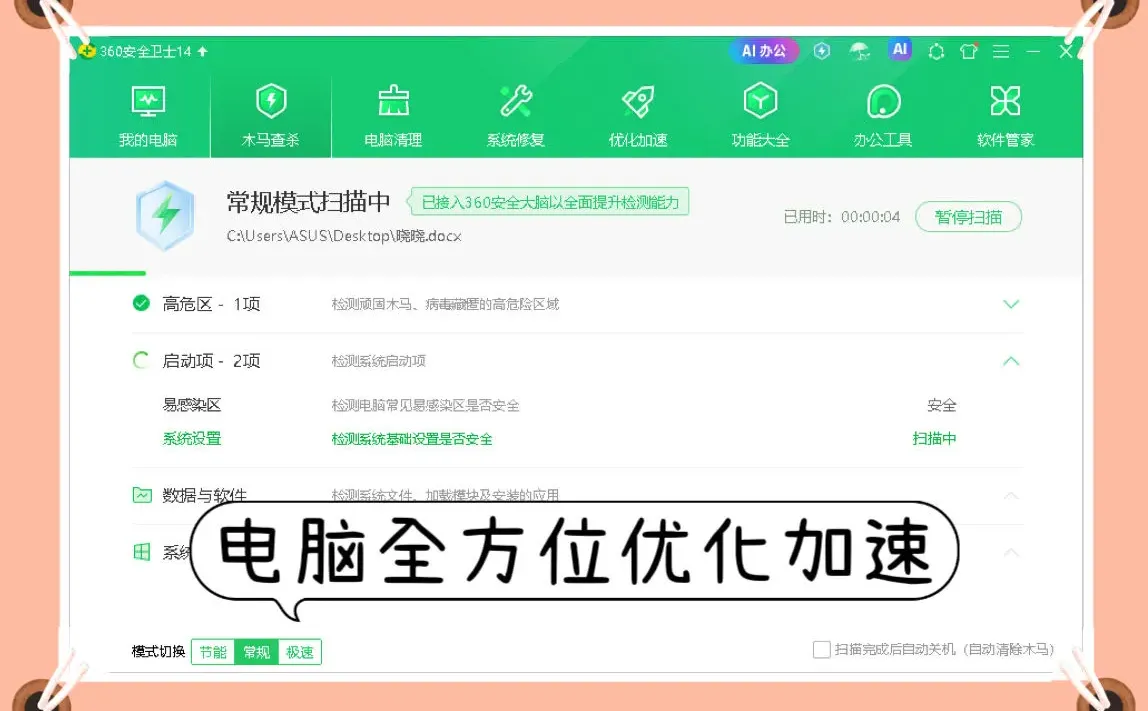Viewport: 1148px width, 711px height.
Task: Switch to the 木马查杀 tab
Action: pos(270,115)
